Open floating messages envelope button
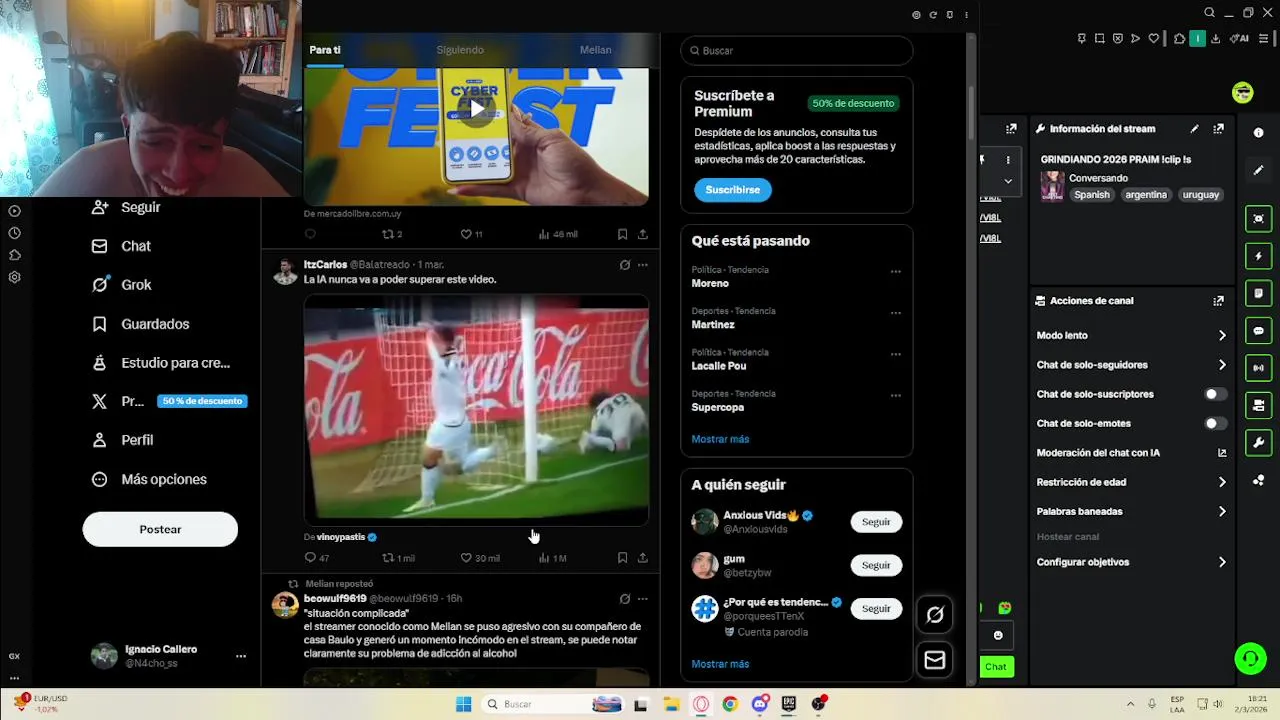This screenshot has height=720, width=1280. click(x=934, y=660)
